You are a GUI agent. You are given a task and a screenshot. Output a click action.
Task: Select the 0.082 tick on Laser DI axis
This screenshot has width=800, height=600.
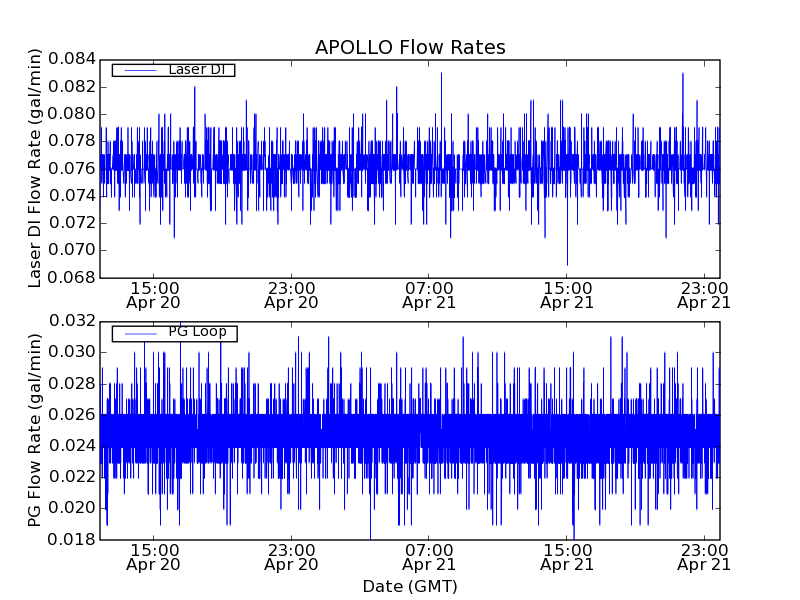tap(72, 87)
